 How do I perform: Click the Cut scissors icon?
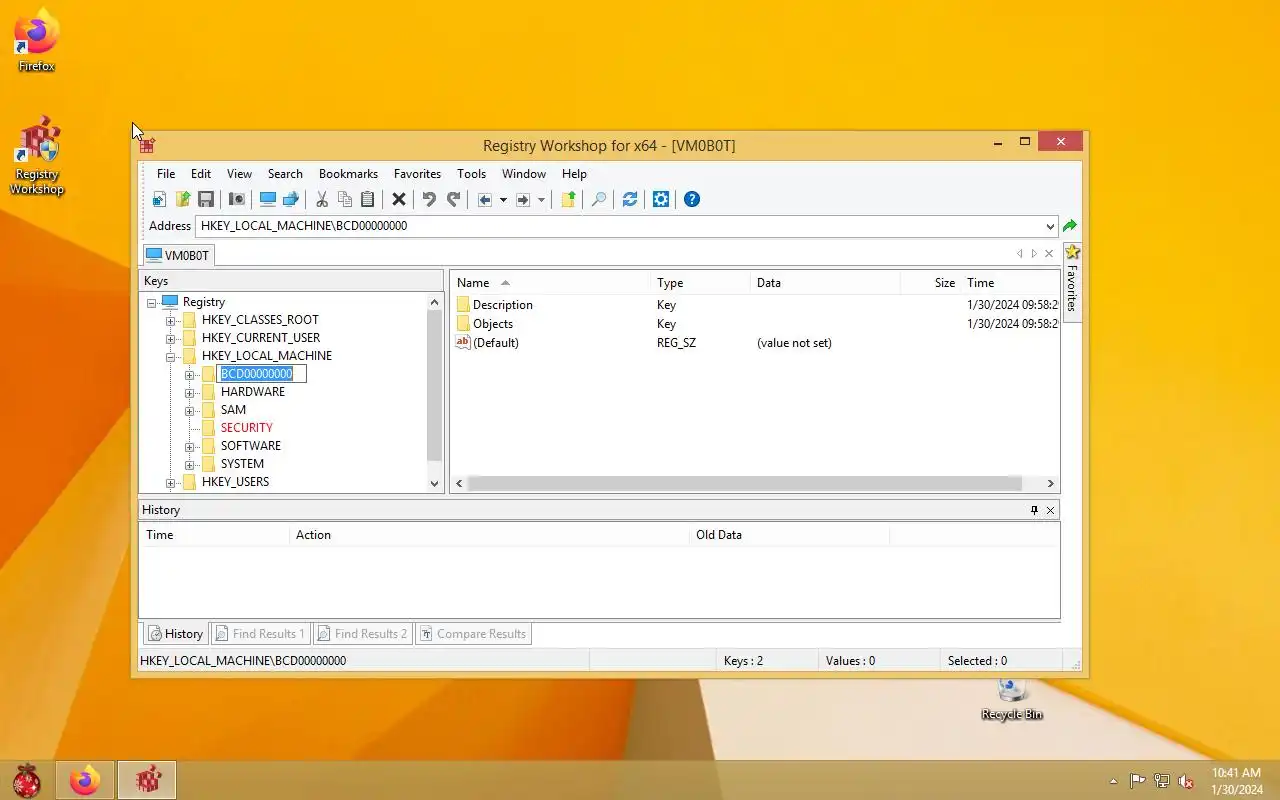[x=322, y=199]
